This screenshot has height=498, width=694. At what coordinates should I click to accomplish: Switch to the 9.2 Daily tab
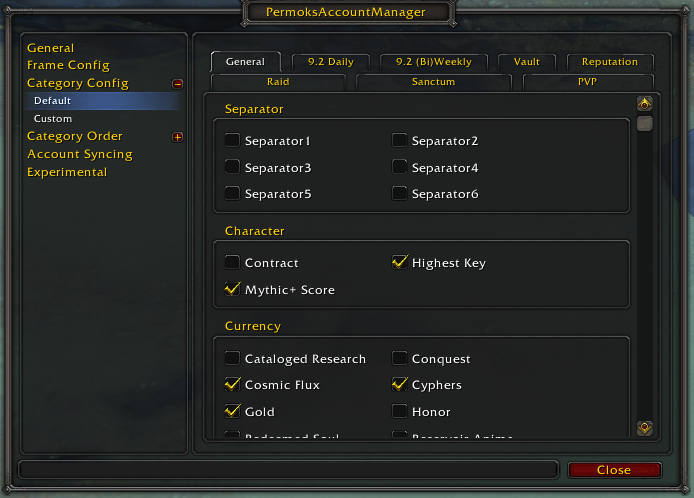tap(331, 62)
